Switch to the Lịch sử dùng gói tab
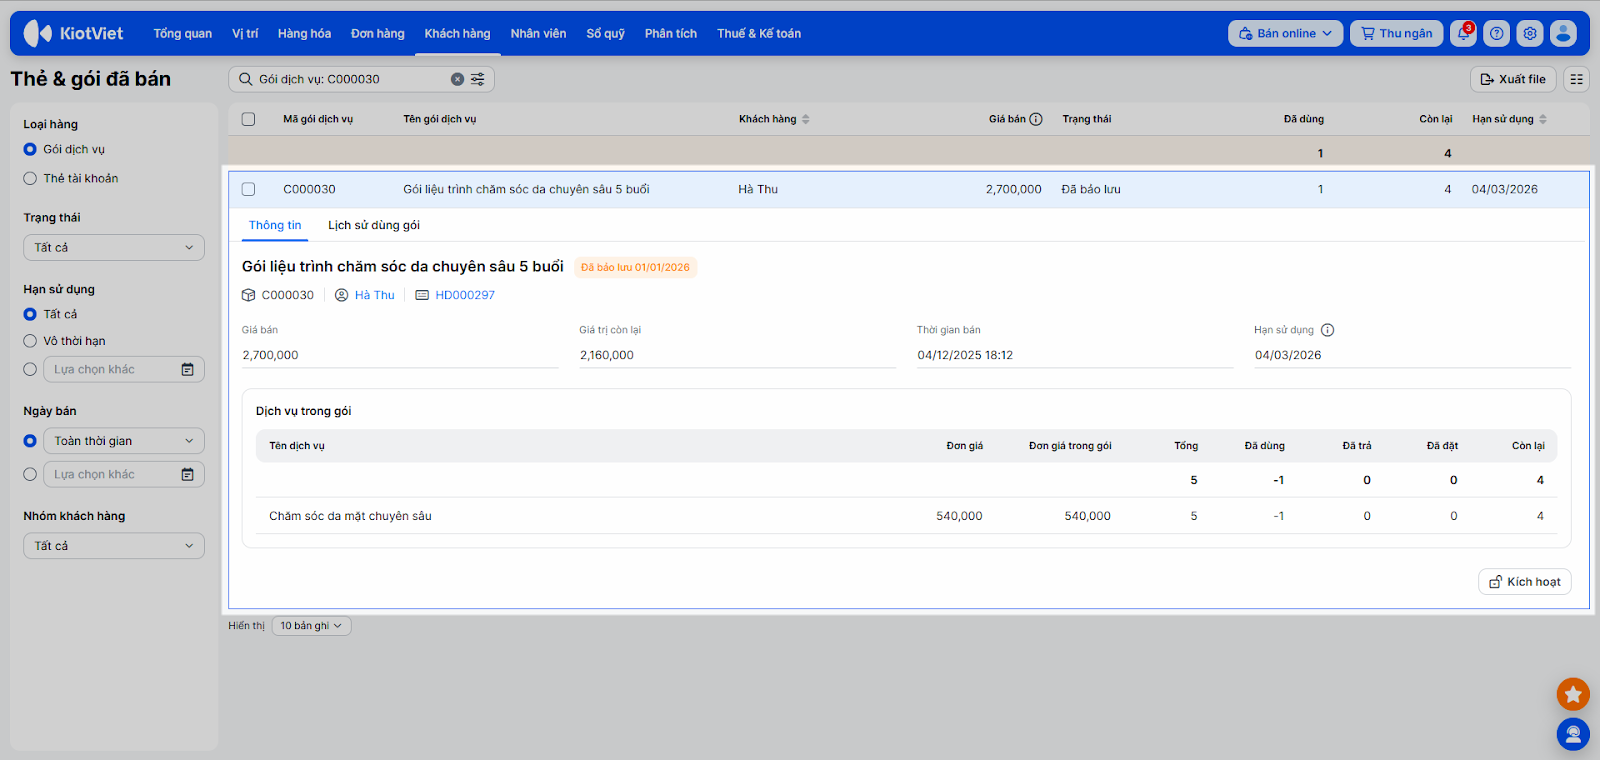 374,226
